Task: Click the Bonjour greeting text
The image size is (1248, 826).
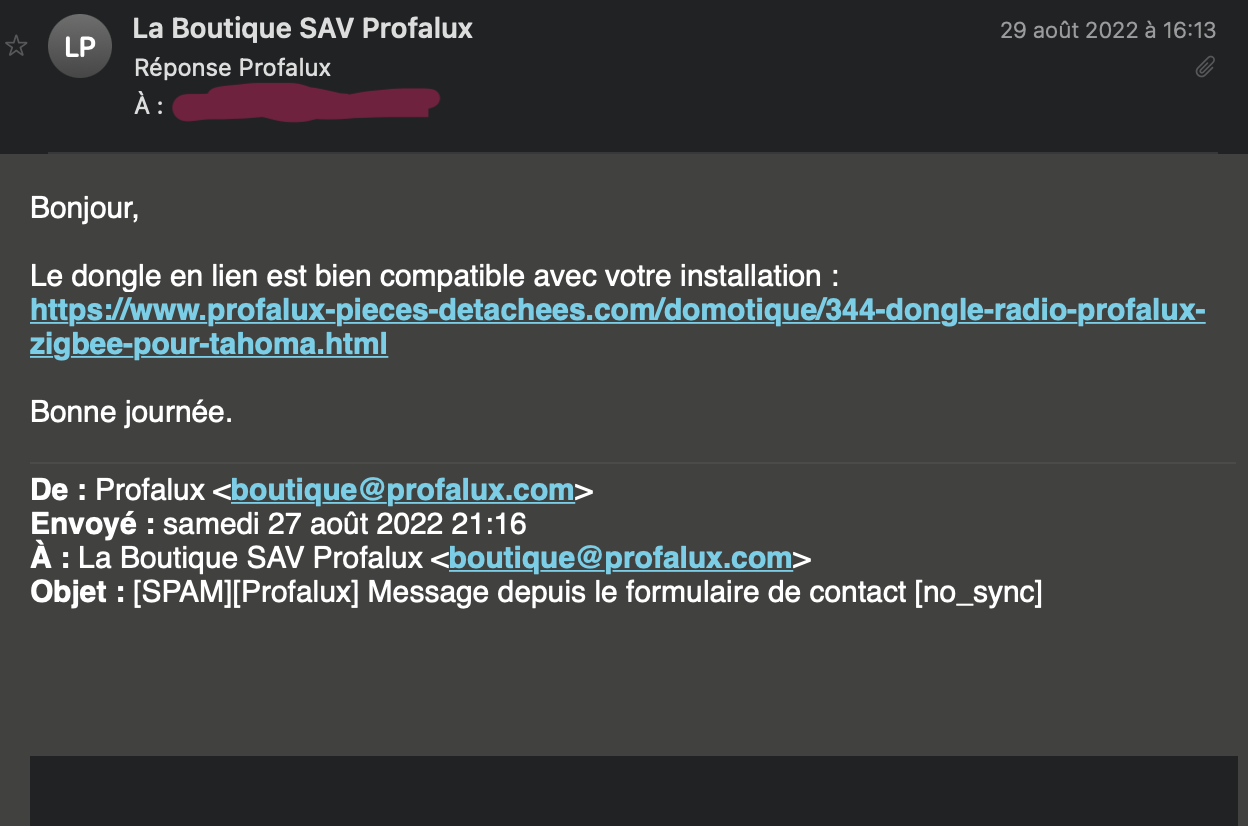Action: (x=85, y=207)
